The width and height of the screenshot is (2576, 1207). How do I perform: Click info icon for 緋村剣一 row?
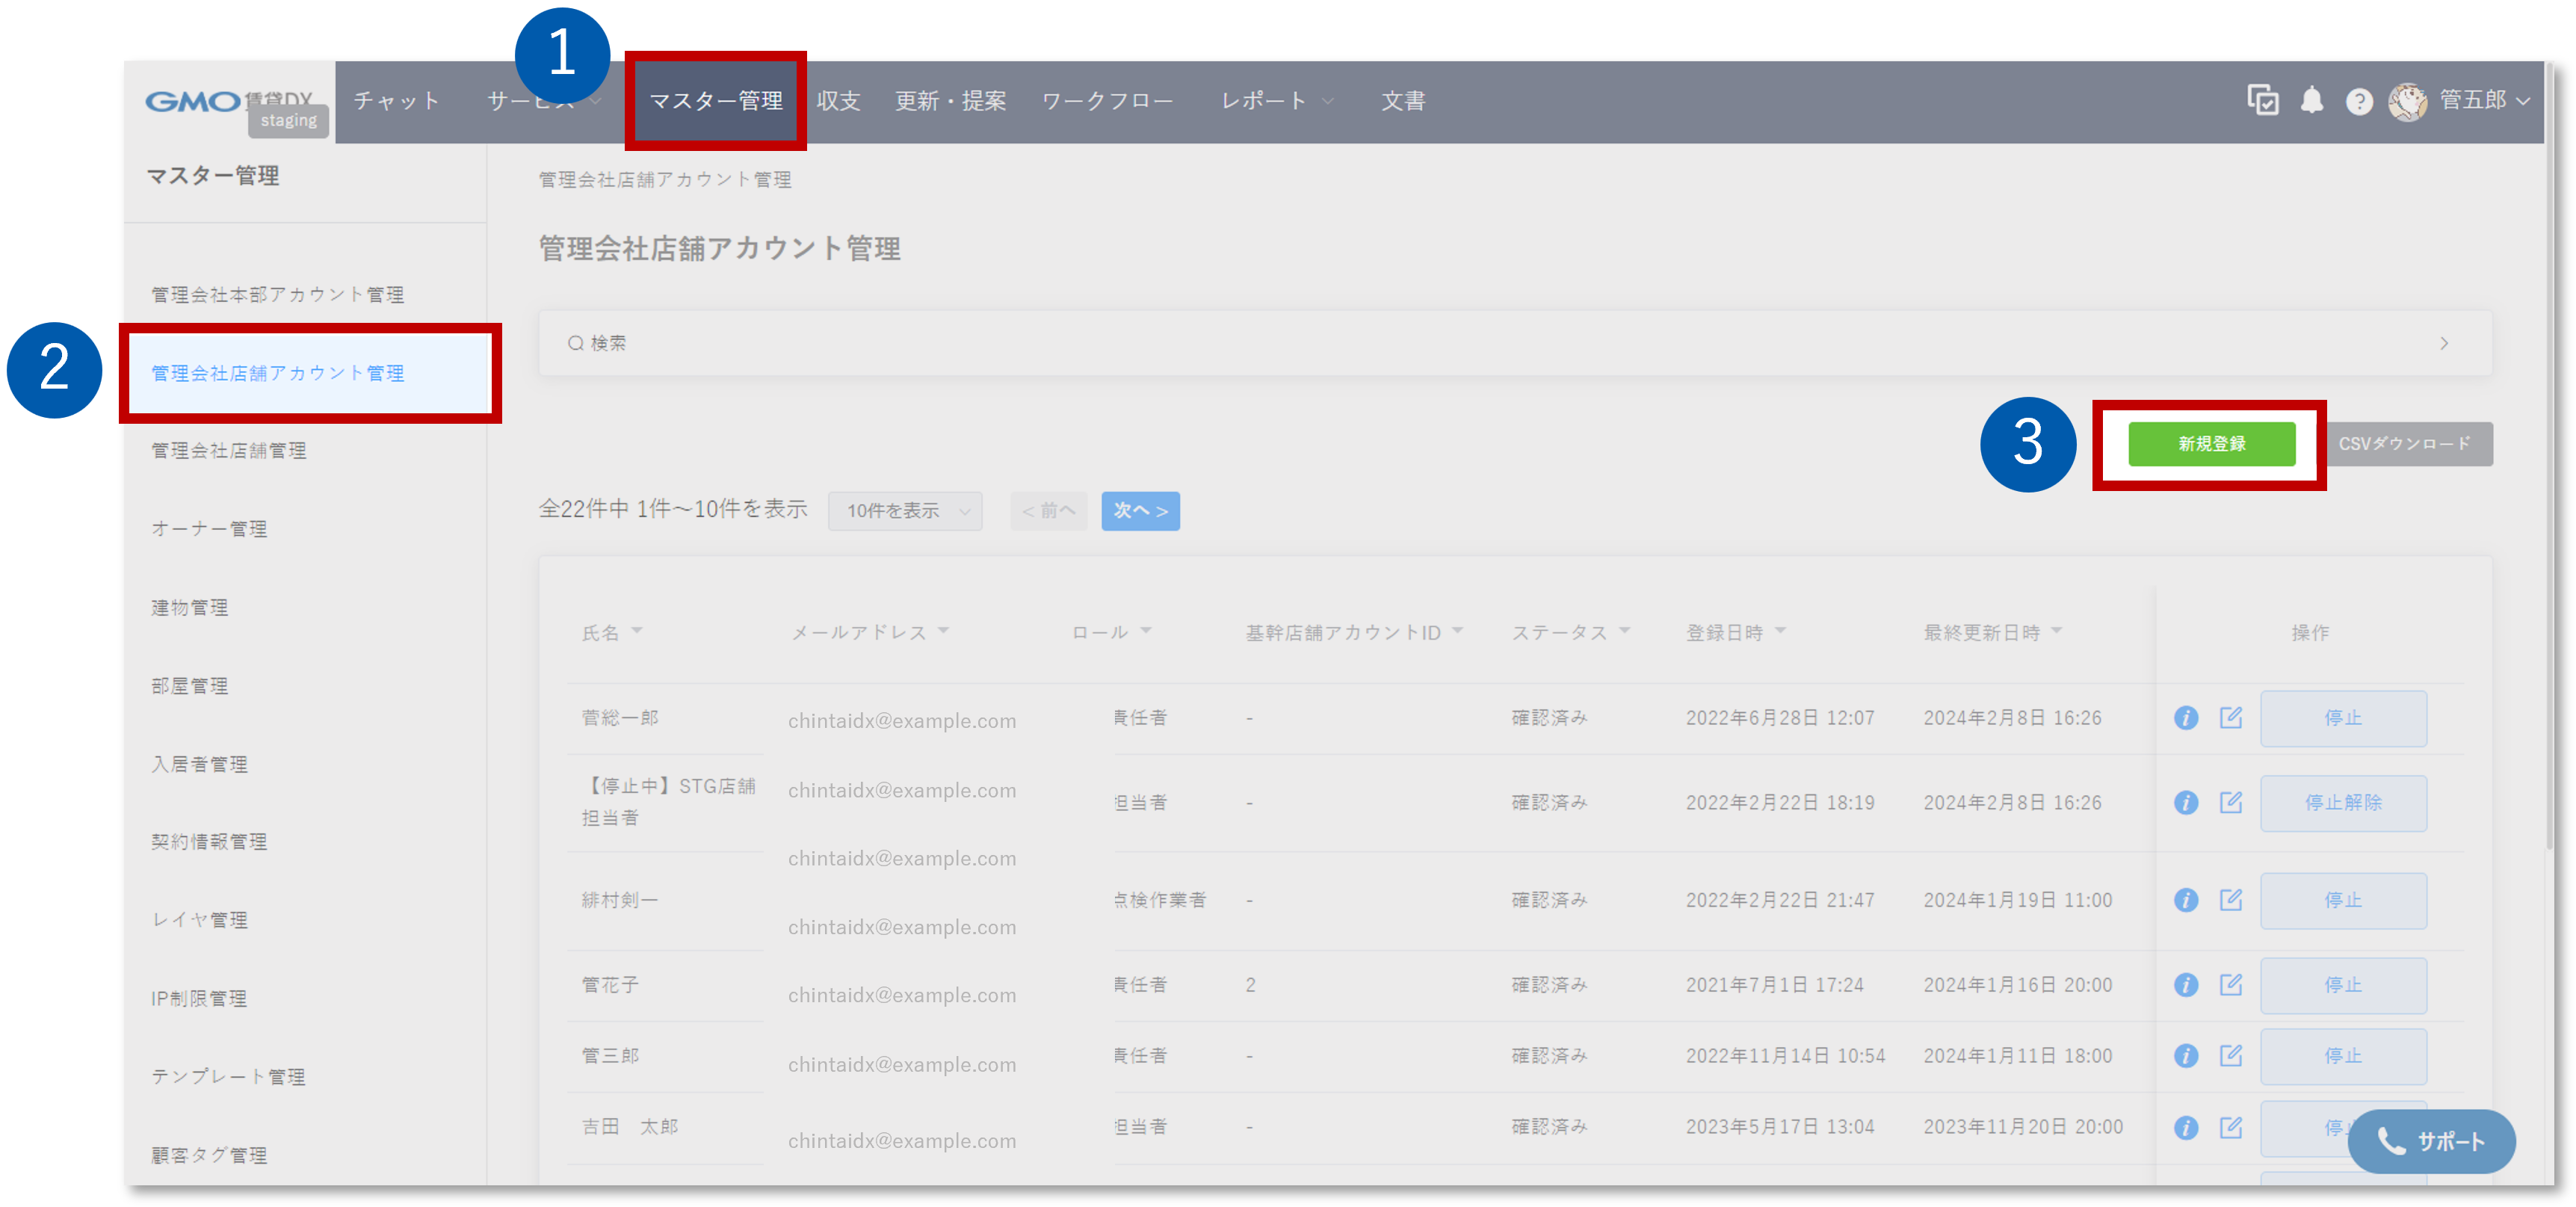tap(2186, 900)
